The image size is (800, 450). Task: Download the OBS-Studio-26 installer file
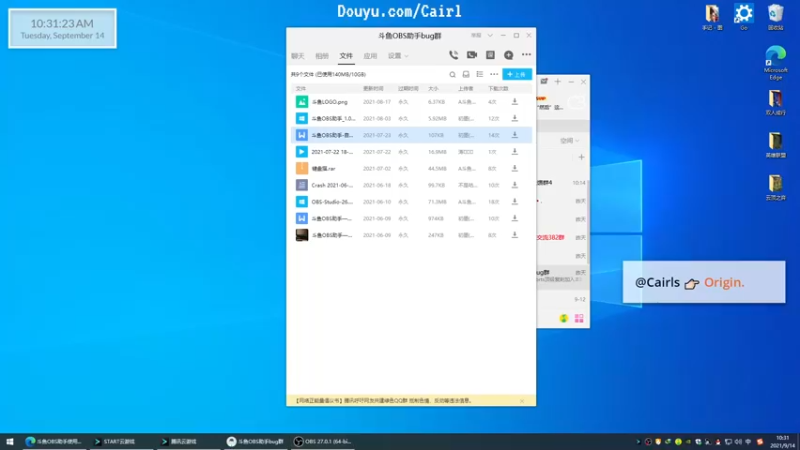click(x=514, y=202)
